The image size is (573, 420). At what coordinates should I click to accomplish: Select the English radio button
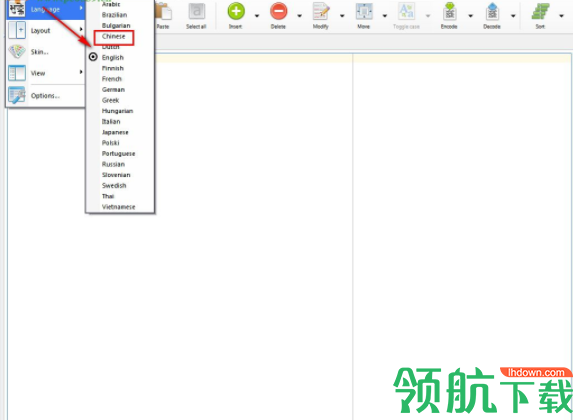click(93, 57)
